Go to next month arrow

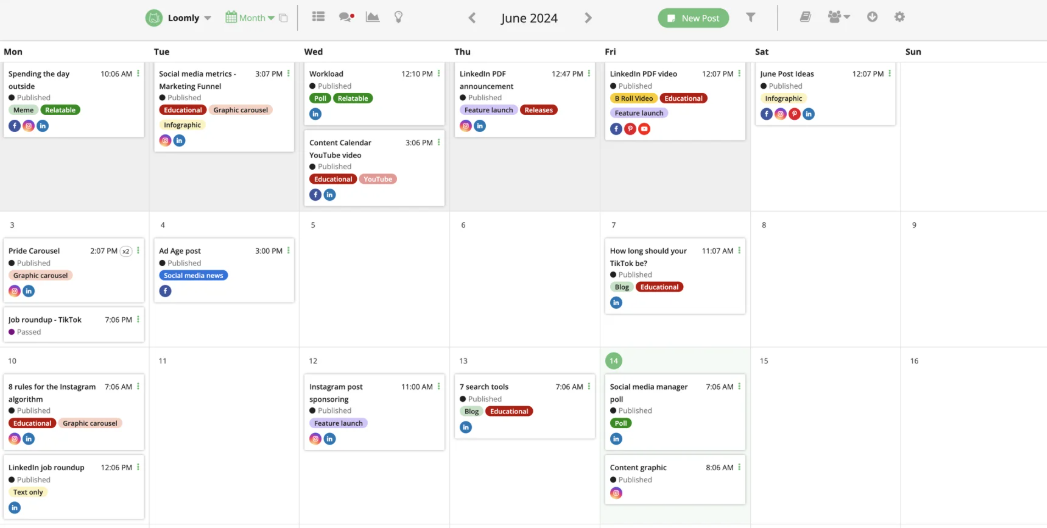588,18
